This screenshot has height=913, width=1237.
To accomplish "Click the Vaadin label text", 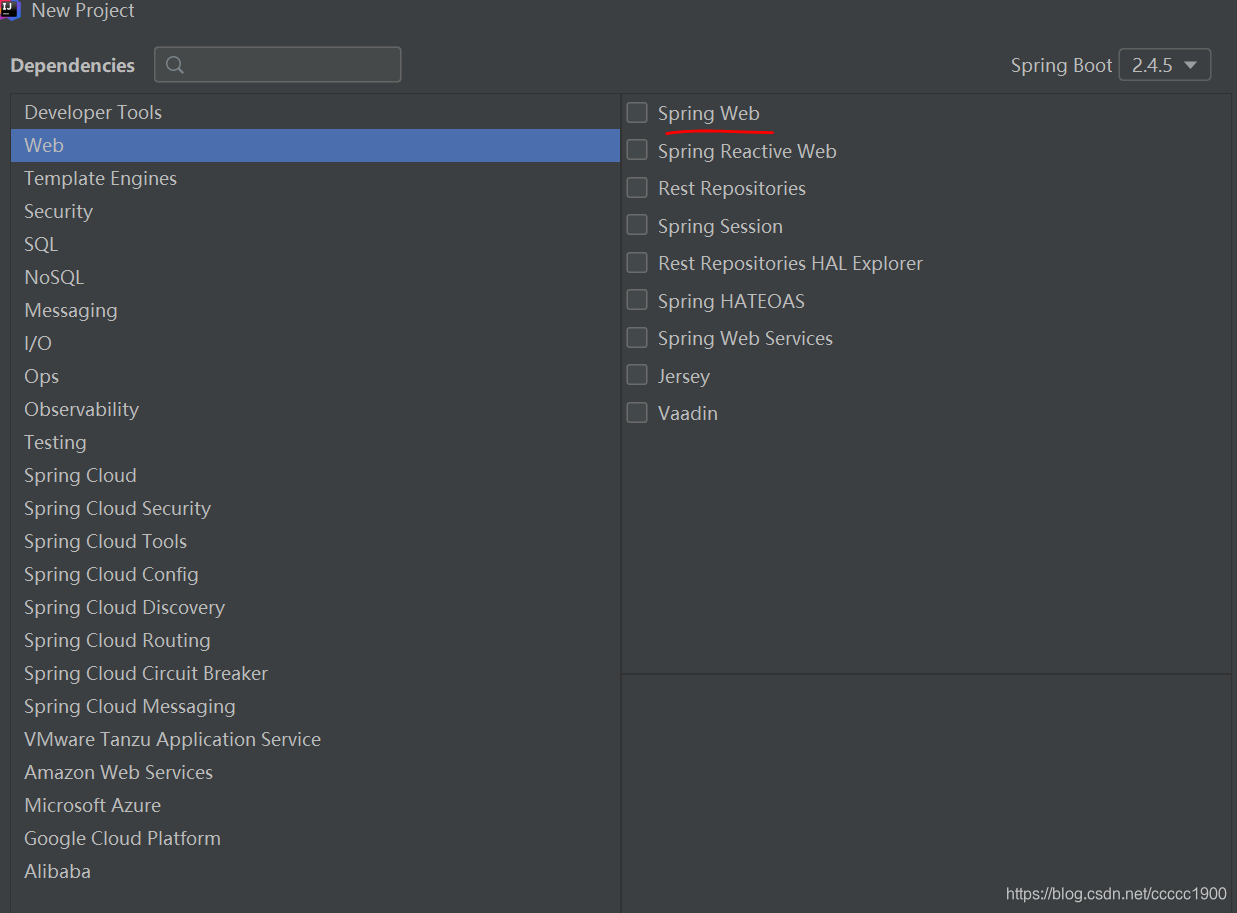I will click(687, 413).
